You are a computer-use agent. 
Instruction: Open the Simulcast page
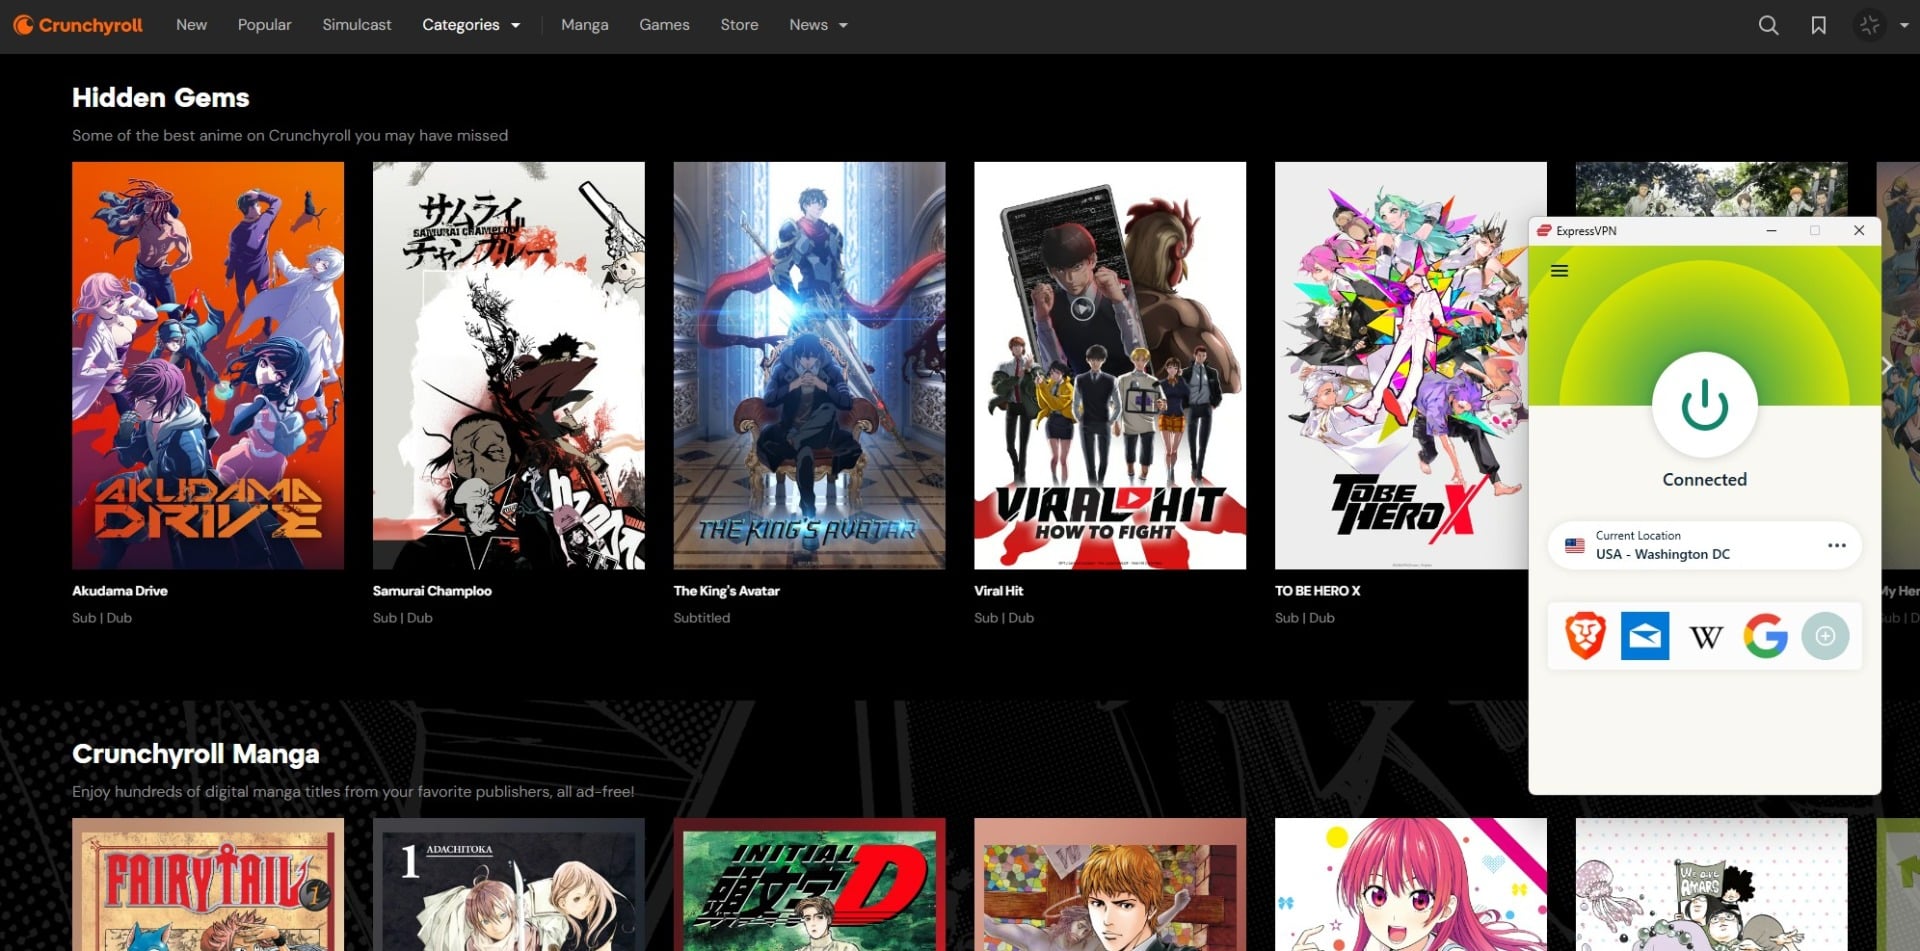coord(357,25)
